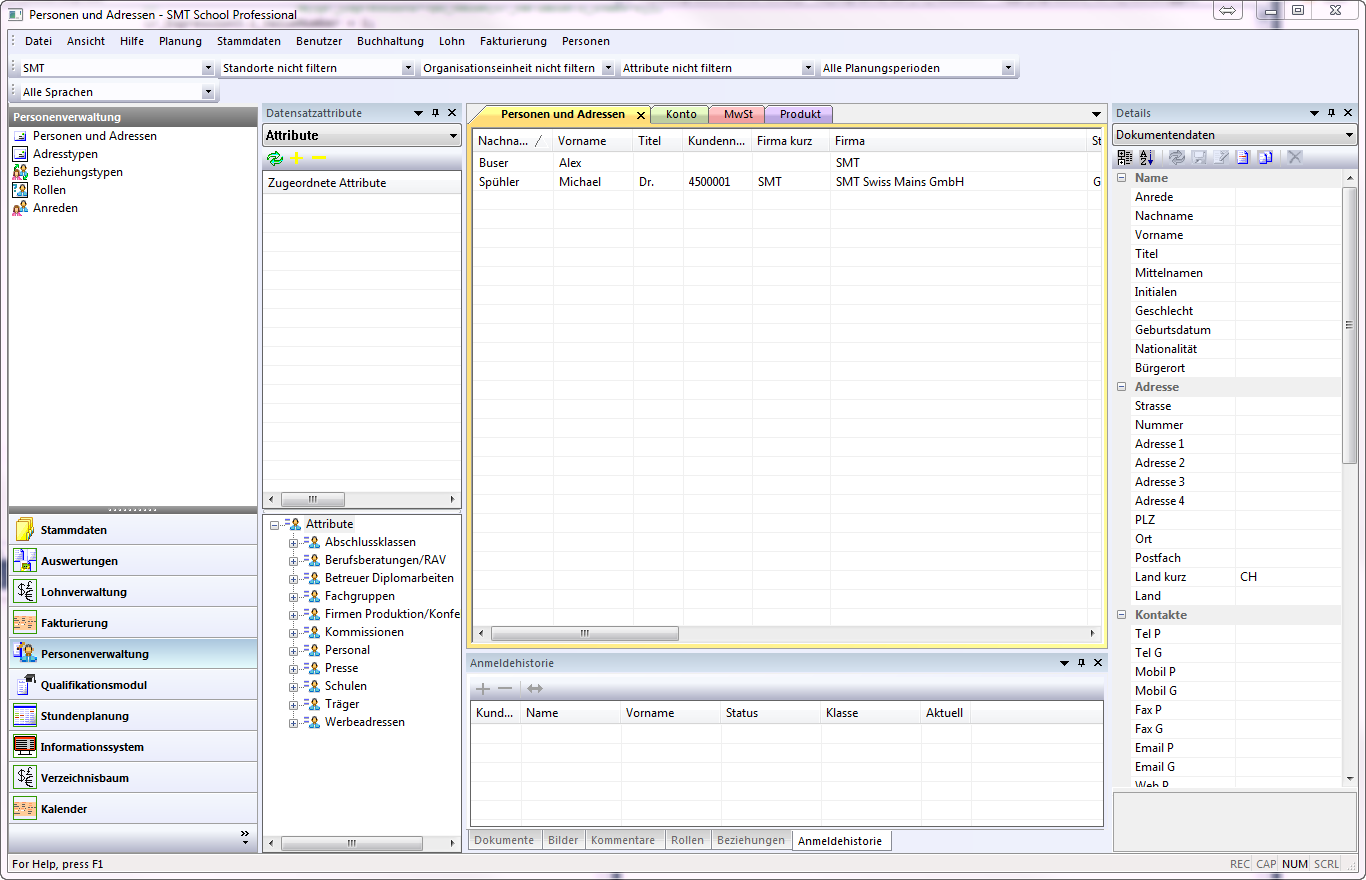
Task: Toggle pin on Datensatzattribute panel
Action: click(x=435, y=113)
